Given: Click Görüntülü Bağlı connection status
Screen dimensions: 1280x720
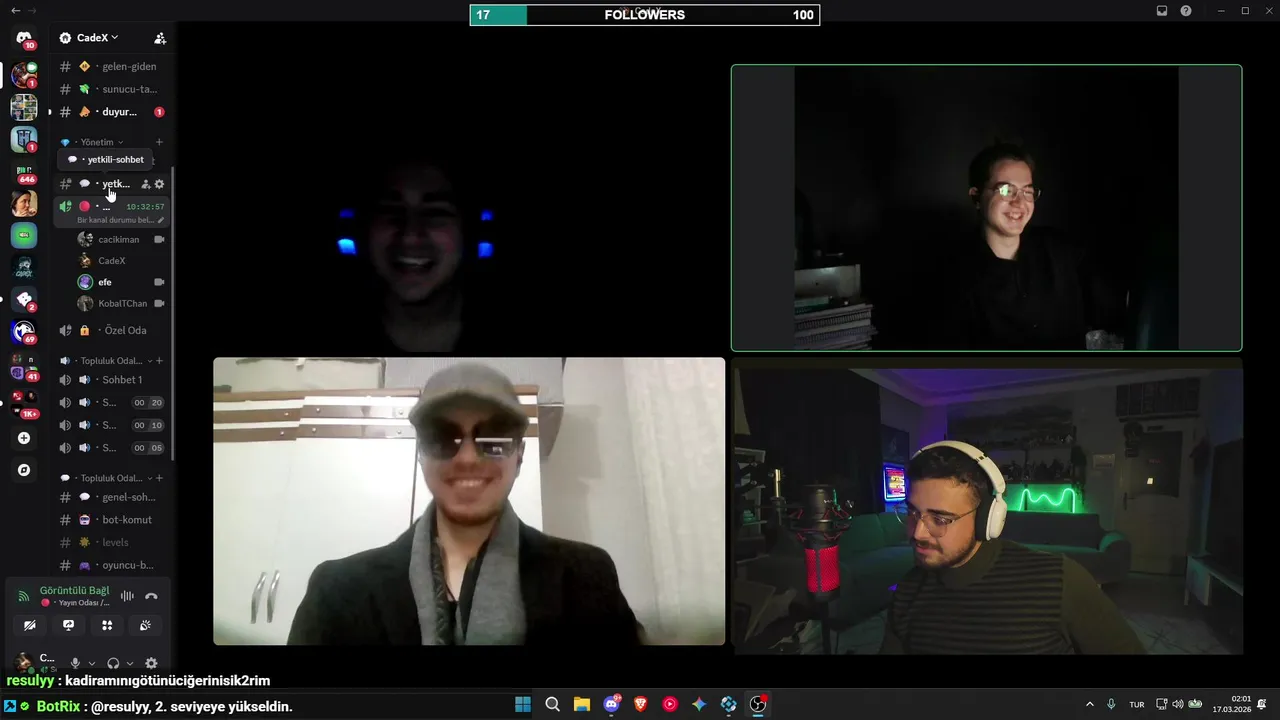Looking at the screenshot, I should (x=74, y=591).
